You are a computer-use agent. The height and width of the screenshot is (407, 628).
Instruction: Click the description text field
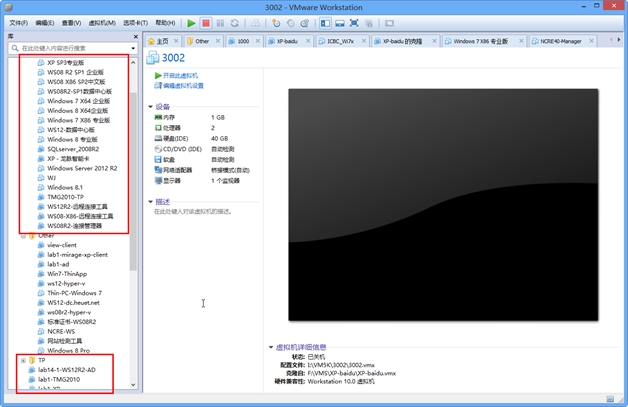(x=193, y=211)
